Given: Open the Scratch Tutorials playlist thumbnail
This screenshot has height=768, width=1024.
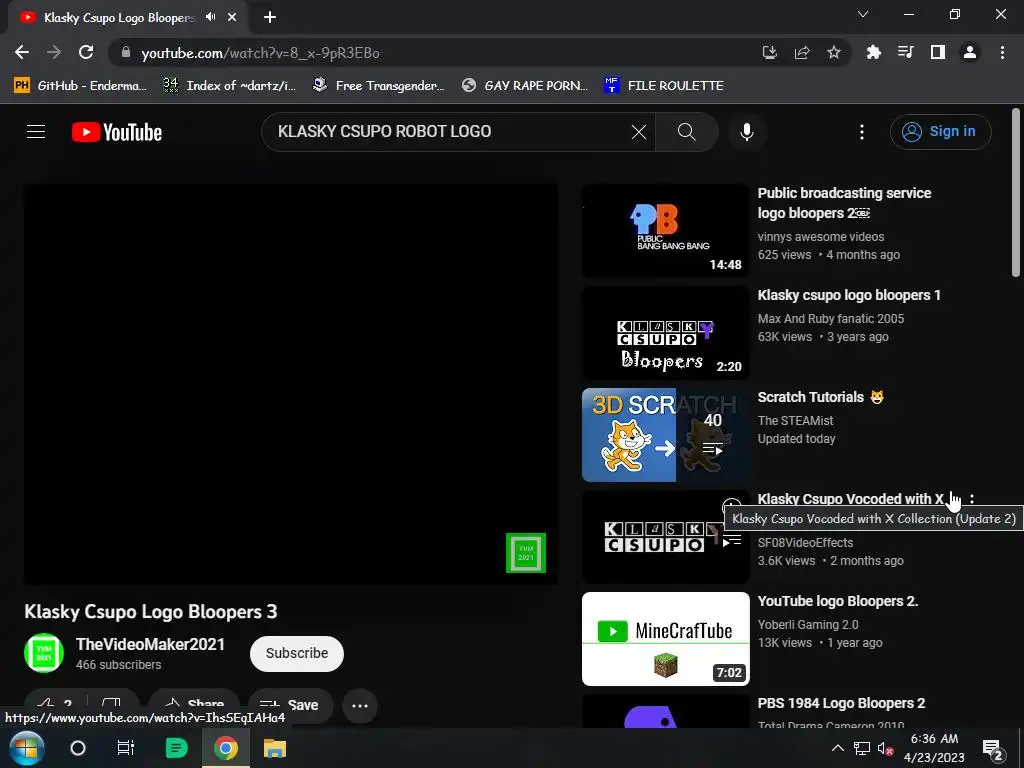Looking at the screenshot, I should [665, 435].
